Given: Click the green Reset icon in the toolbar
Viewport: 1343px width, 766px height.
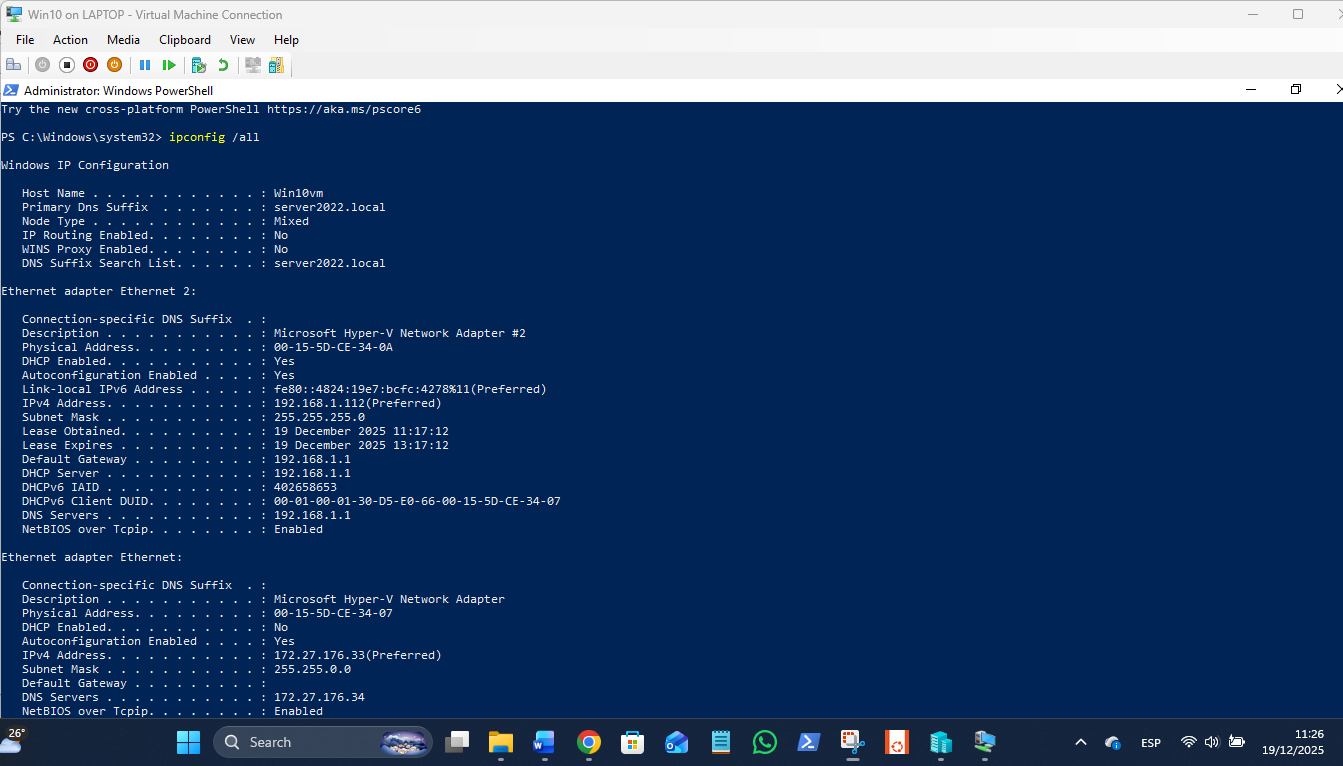Looking at the screenshot, I should point(169,65).
